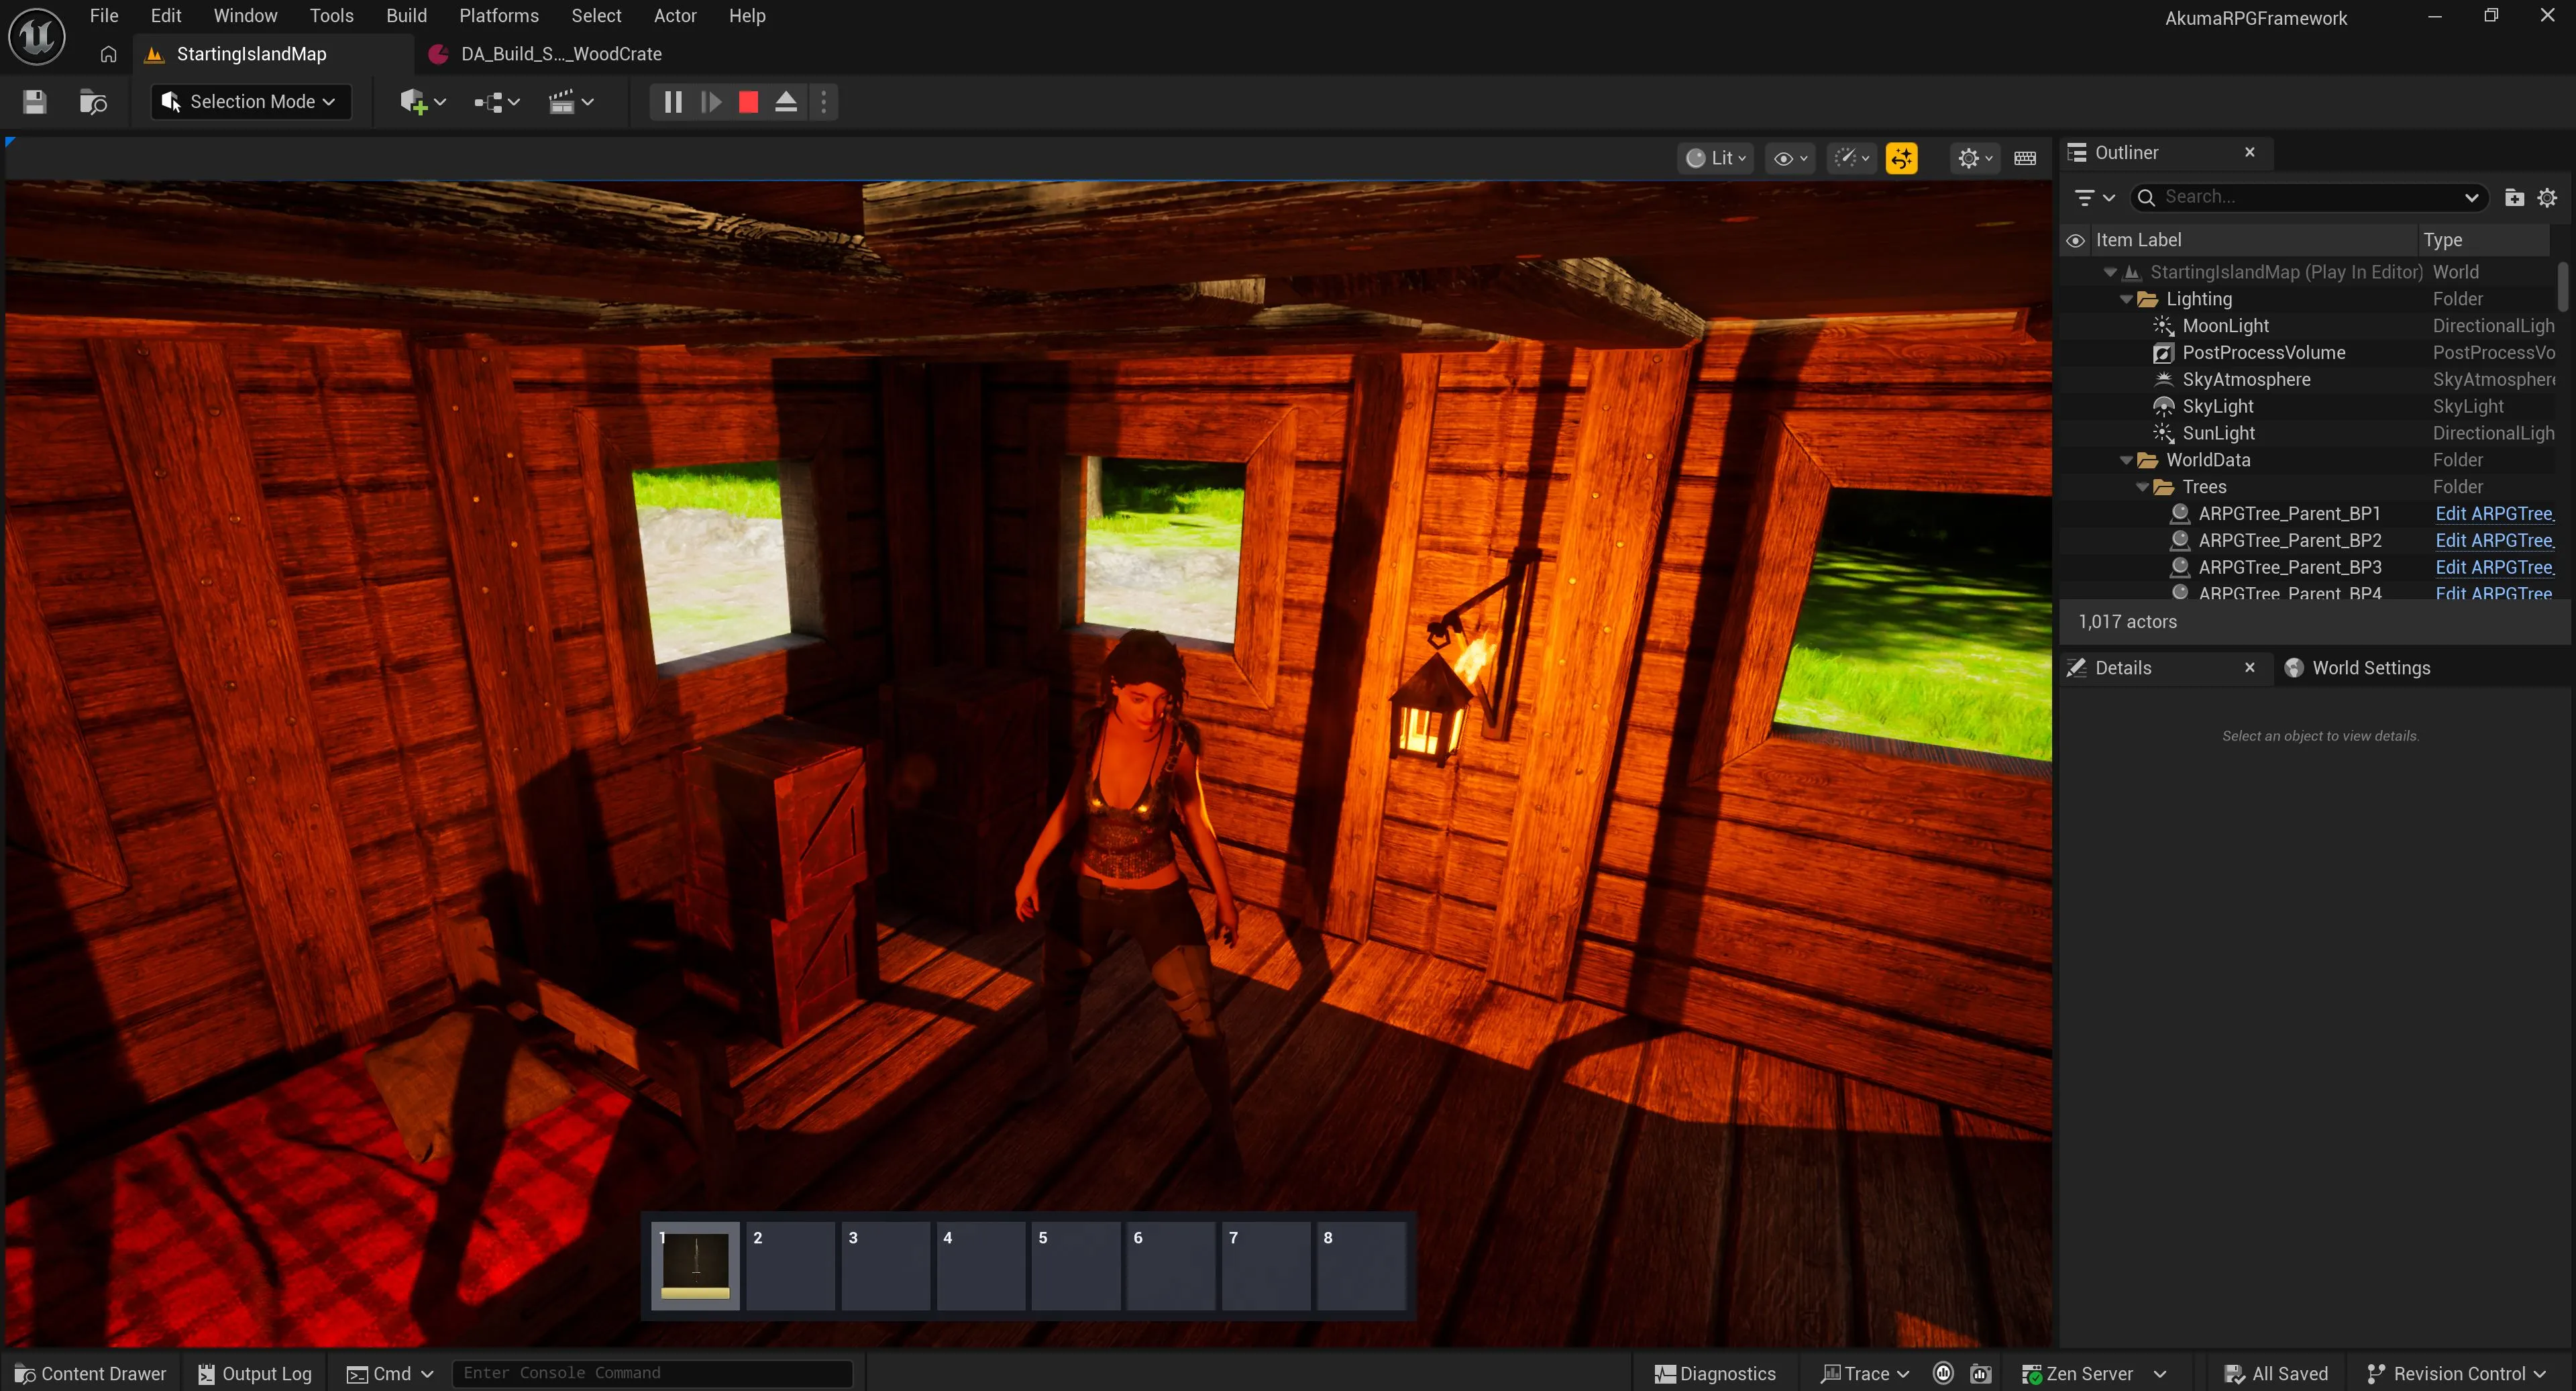The width and height of the screenshot is (2576, 1391).
Task: Switch to the Details tab
Action: (2123, 668)
